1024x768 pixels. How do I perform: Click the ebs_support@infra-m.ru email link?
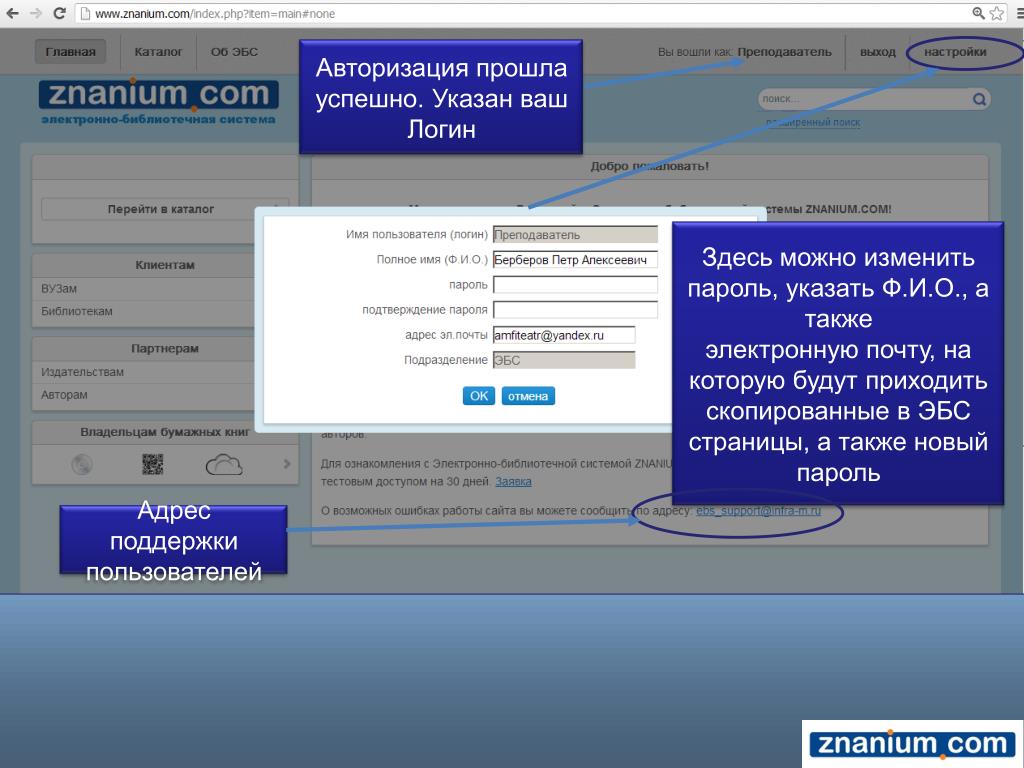pos(758,510)
